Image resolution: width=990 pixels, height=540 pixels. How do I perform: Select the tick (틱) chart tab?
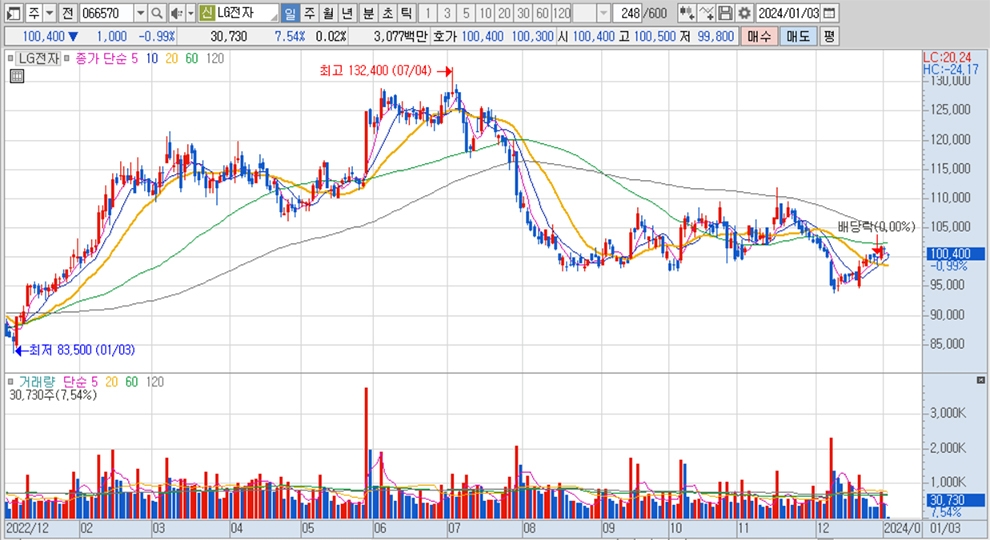coord(405,13)
